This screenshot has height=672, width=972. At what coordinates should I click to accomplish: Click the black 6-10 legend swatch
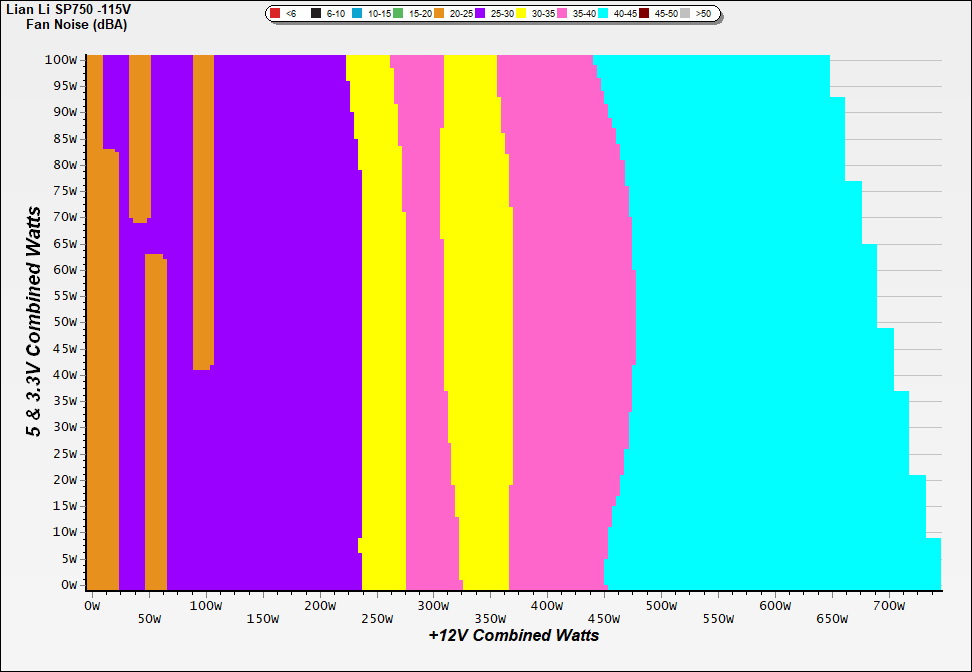click(x=316, y=14)
